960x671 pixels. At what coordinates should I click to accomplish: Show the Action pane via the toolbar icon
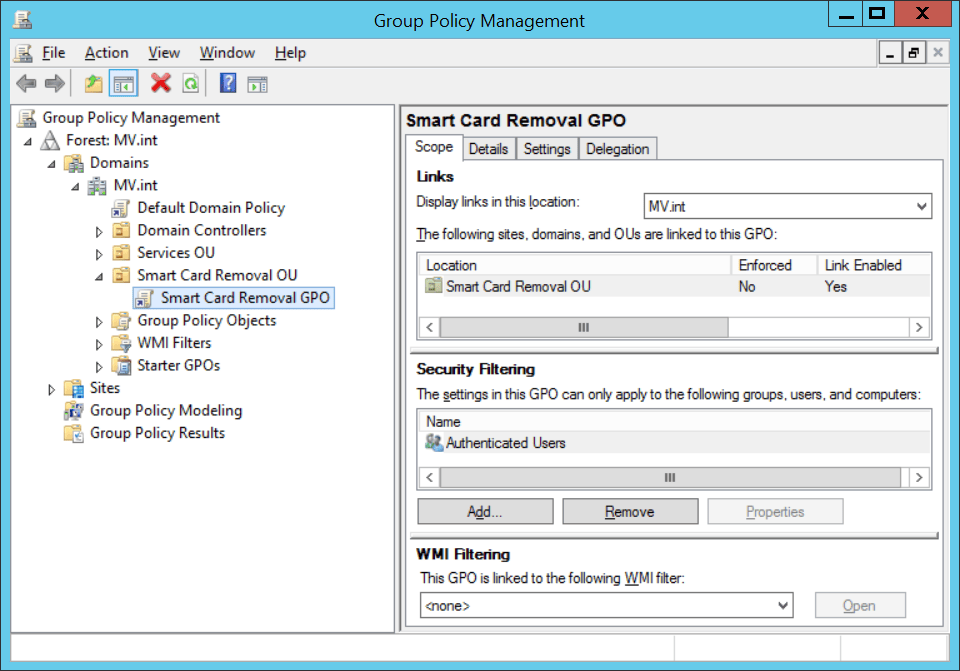coord(257,83)
